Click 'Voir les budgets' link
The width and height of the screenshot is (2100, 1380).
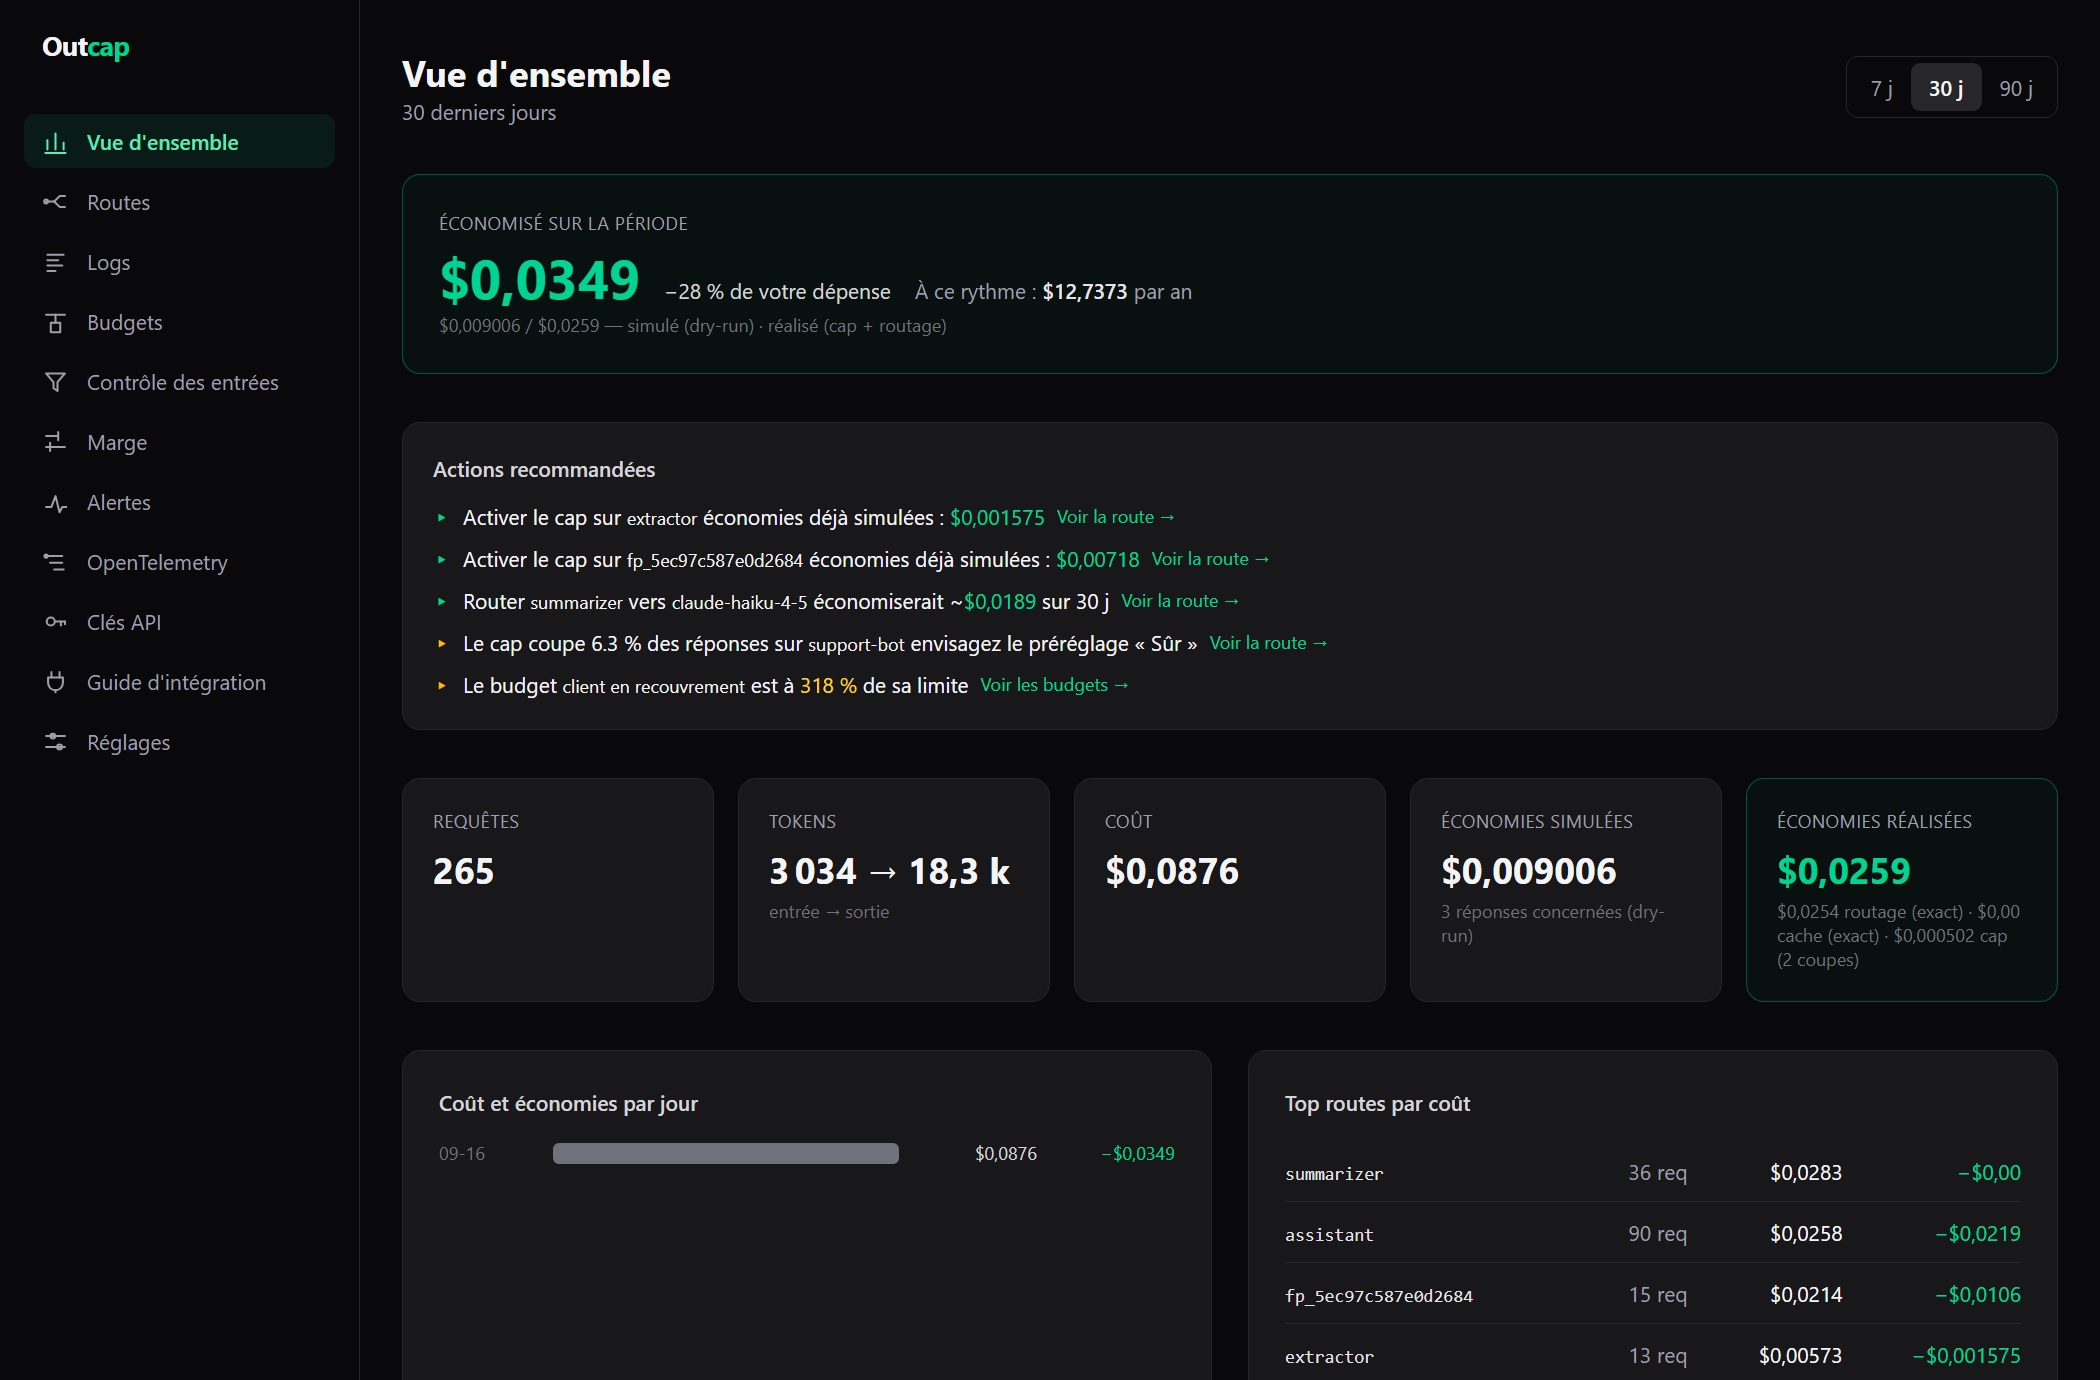pyautogui.click(x=1055, y=685)
